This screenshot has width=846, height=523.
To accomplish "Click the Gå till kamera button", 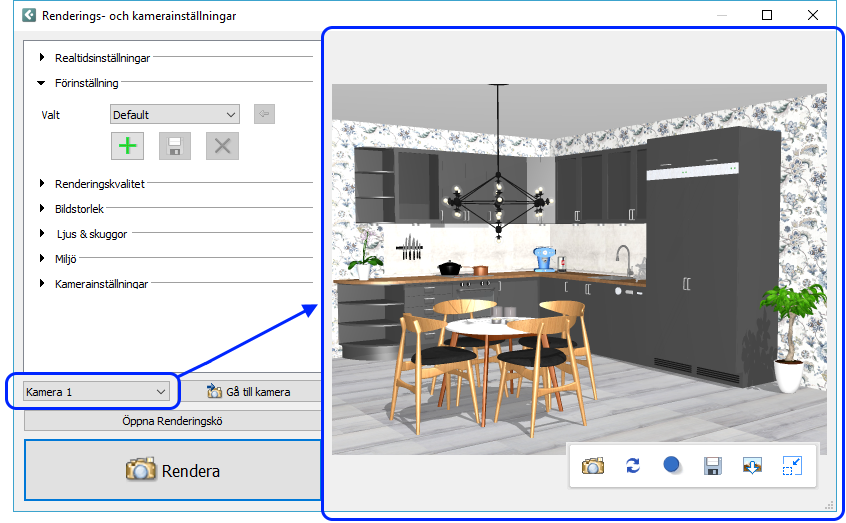I will tap(248, 392).
